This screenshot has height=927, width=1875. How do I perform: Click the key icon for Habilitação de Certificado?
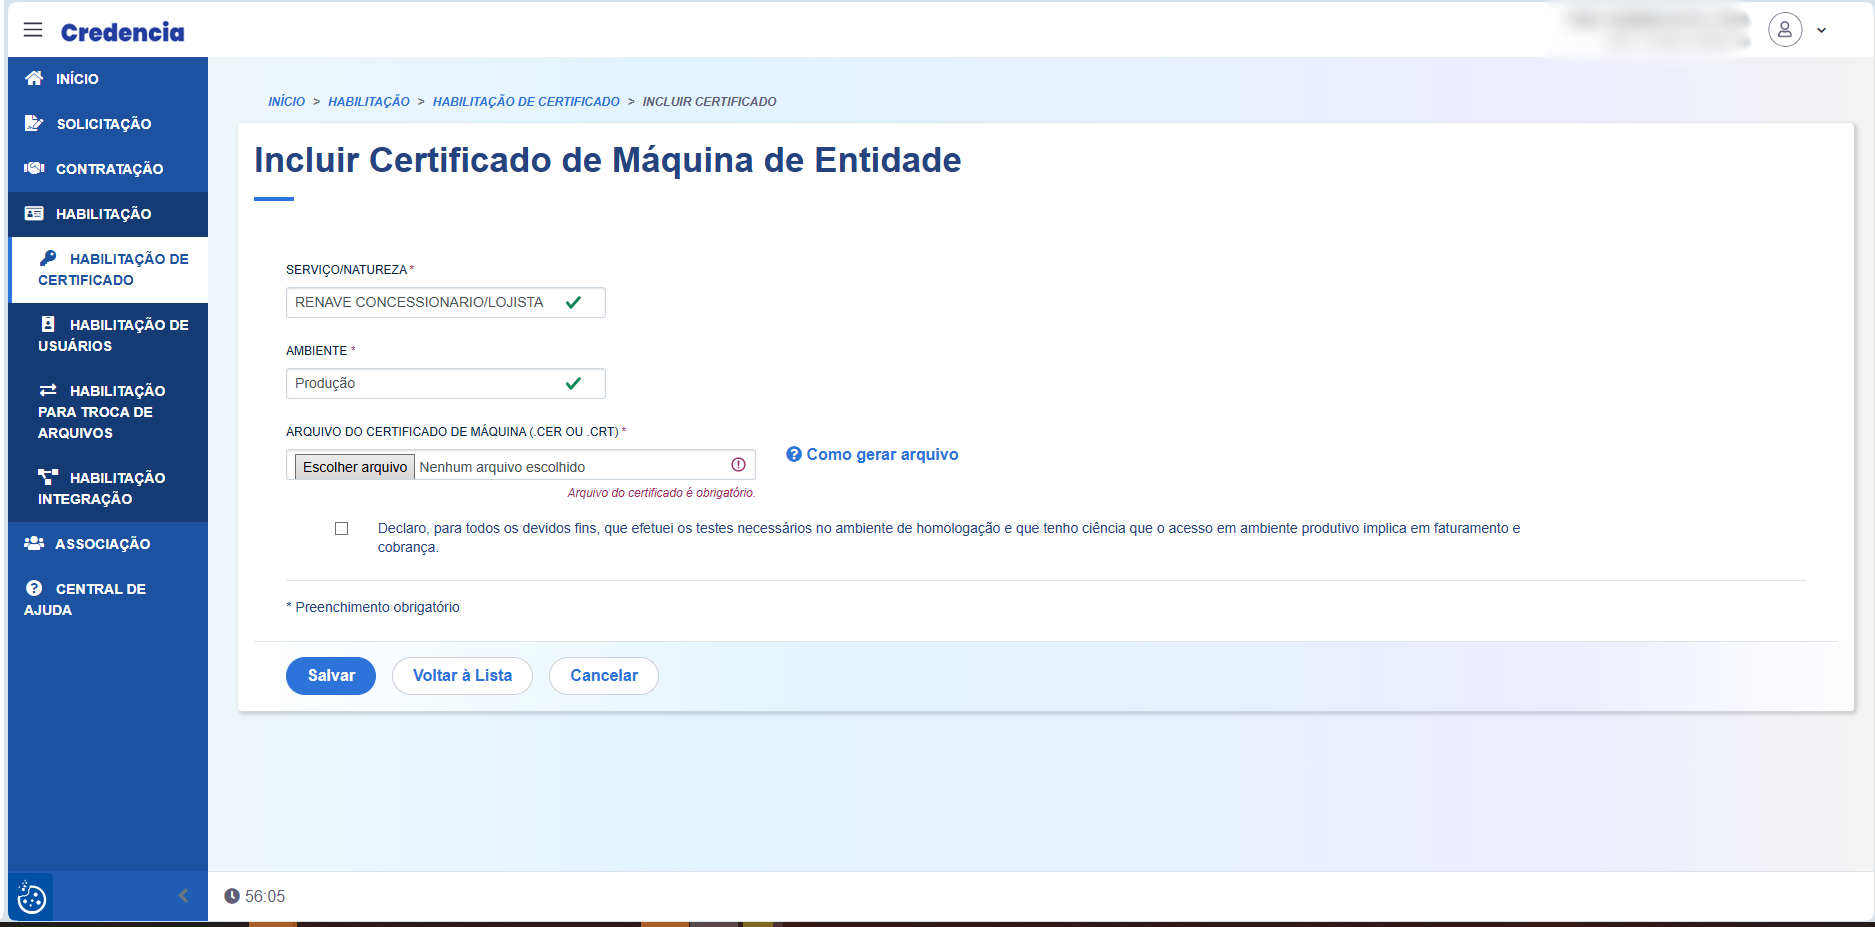point(48,258)
